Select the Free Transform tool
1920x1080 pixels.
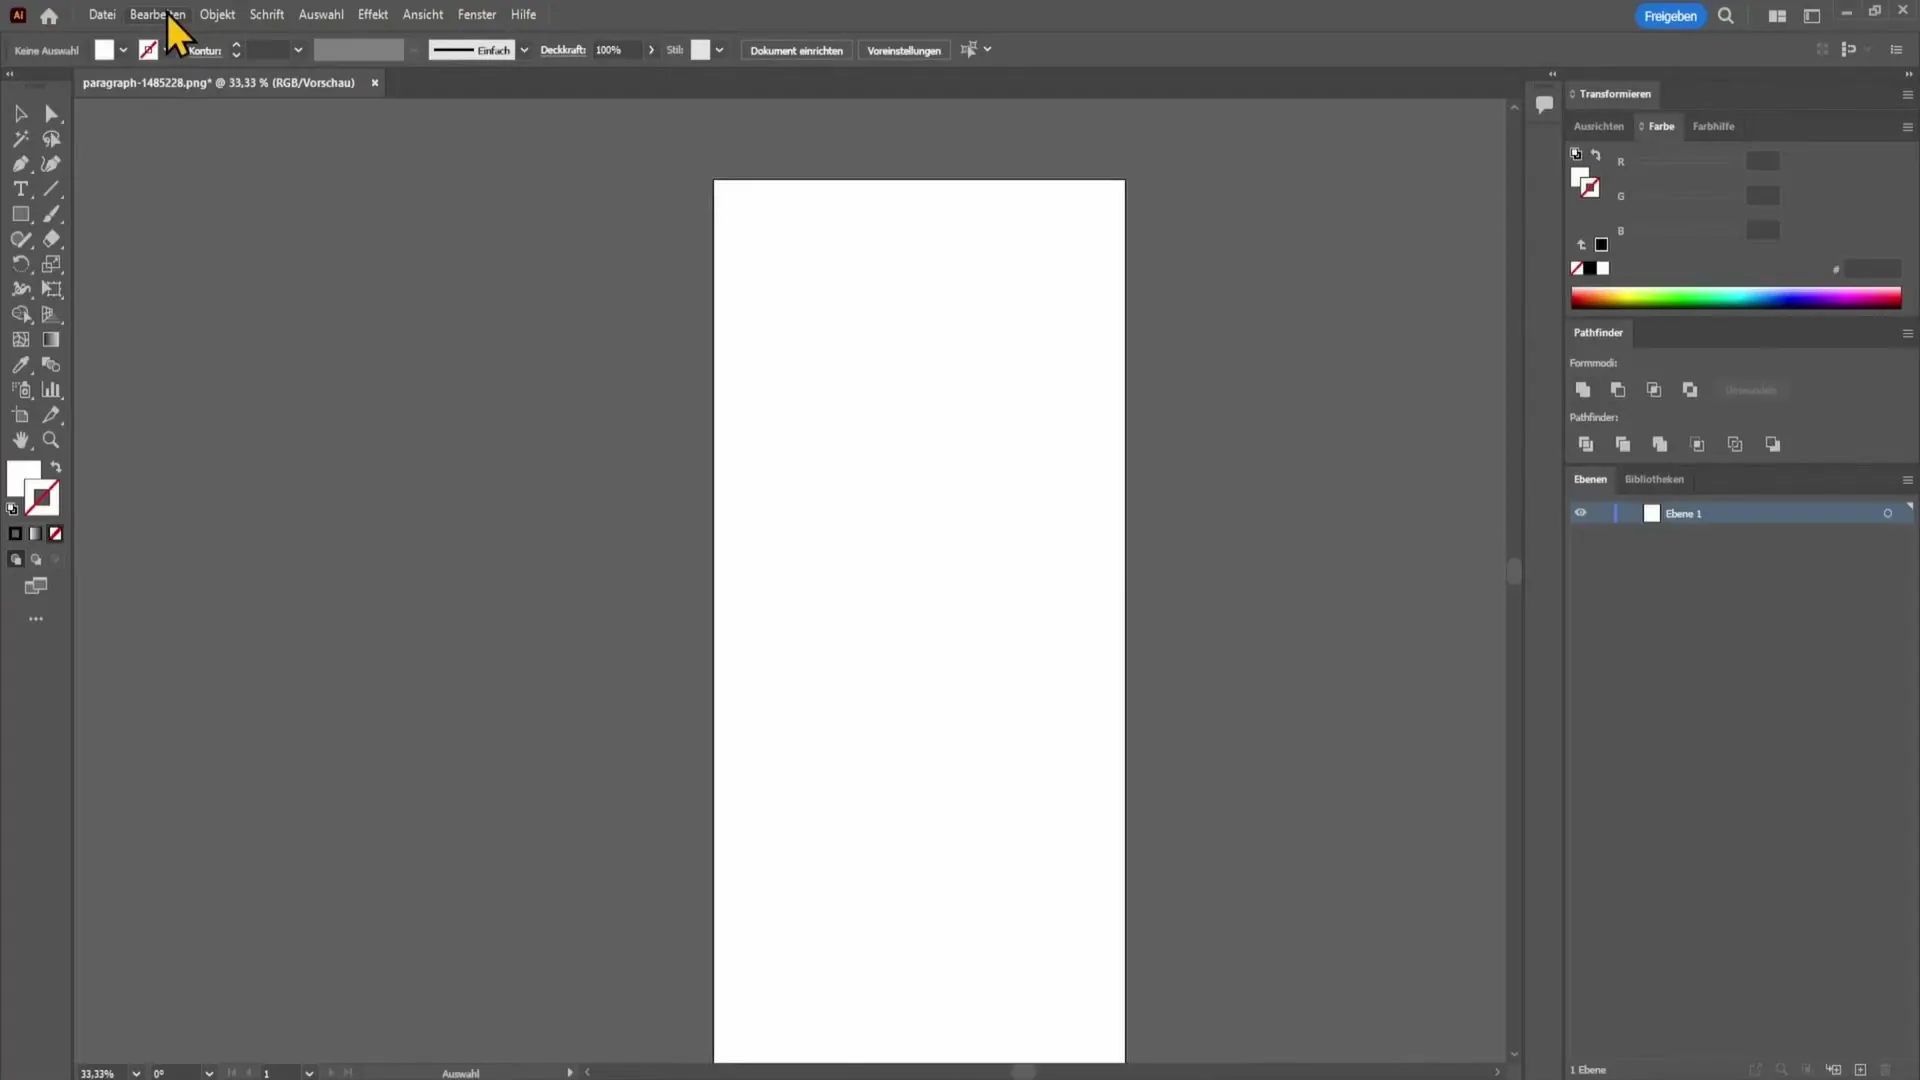coord(52,289)
